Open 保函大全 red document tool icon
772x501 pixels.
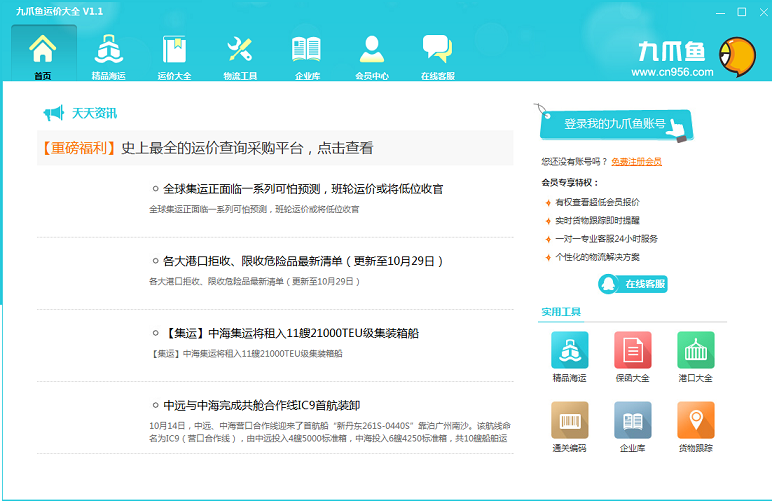[633, 350]
